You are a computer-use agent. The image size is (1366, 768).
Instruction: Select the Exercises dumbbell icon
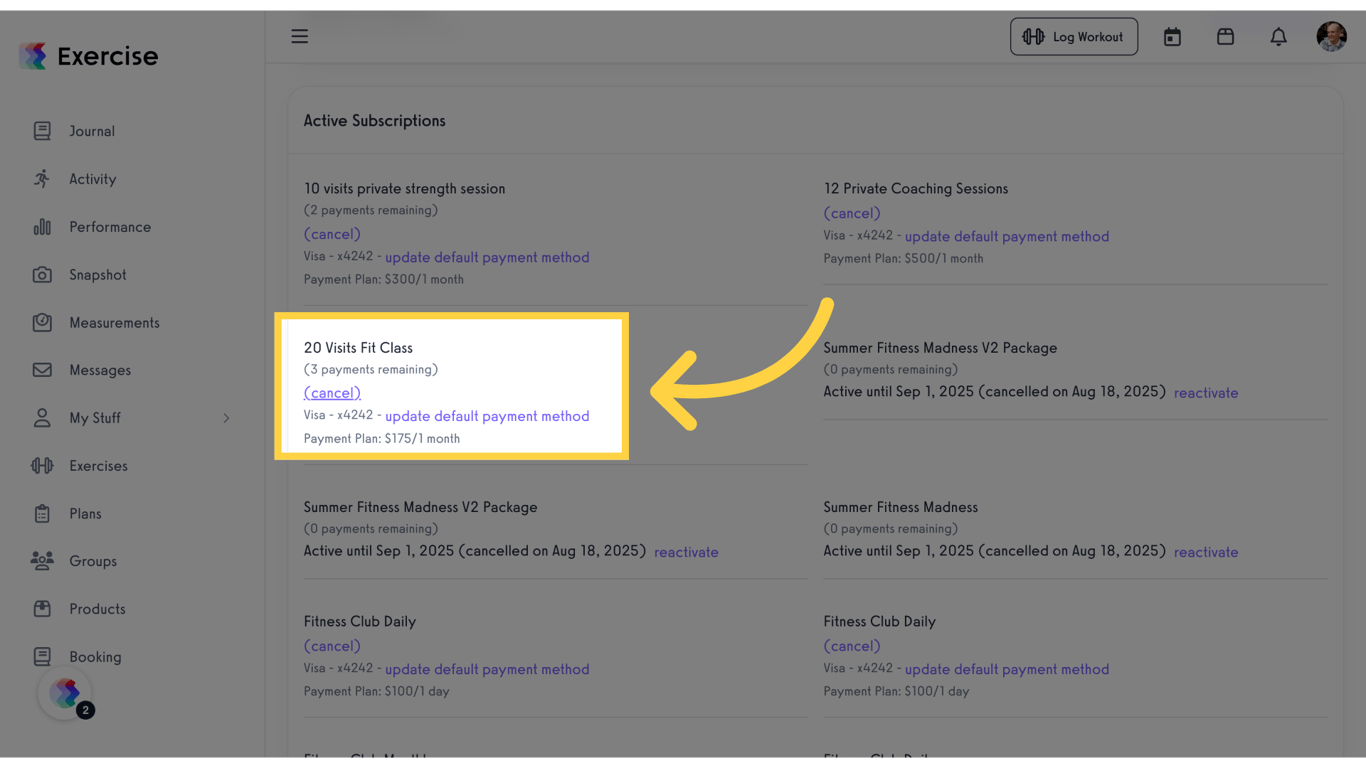[x=41, y=465]
